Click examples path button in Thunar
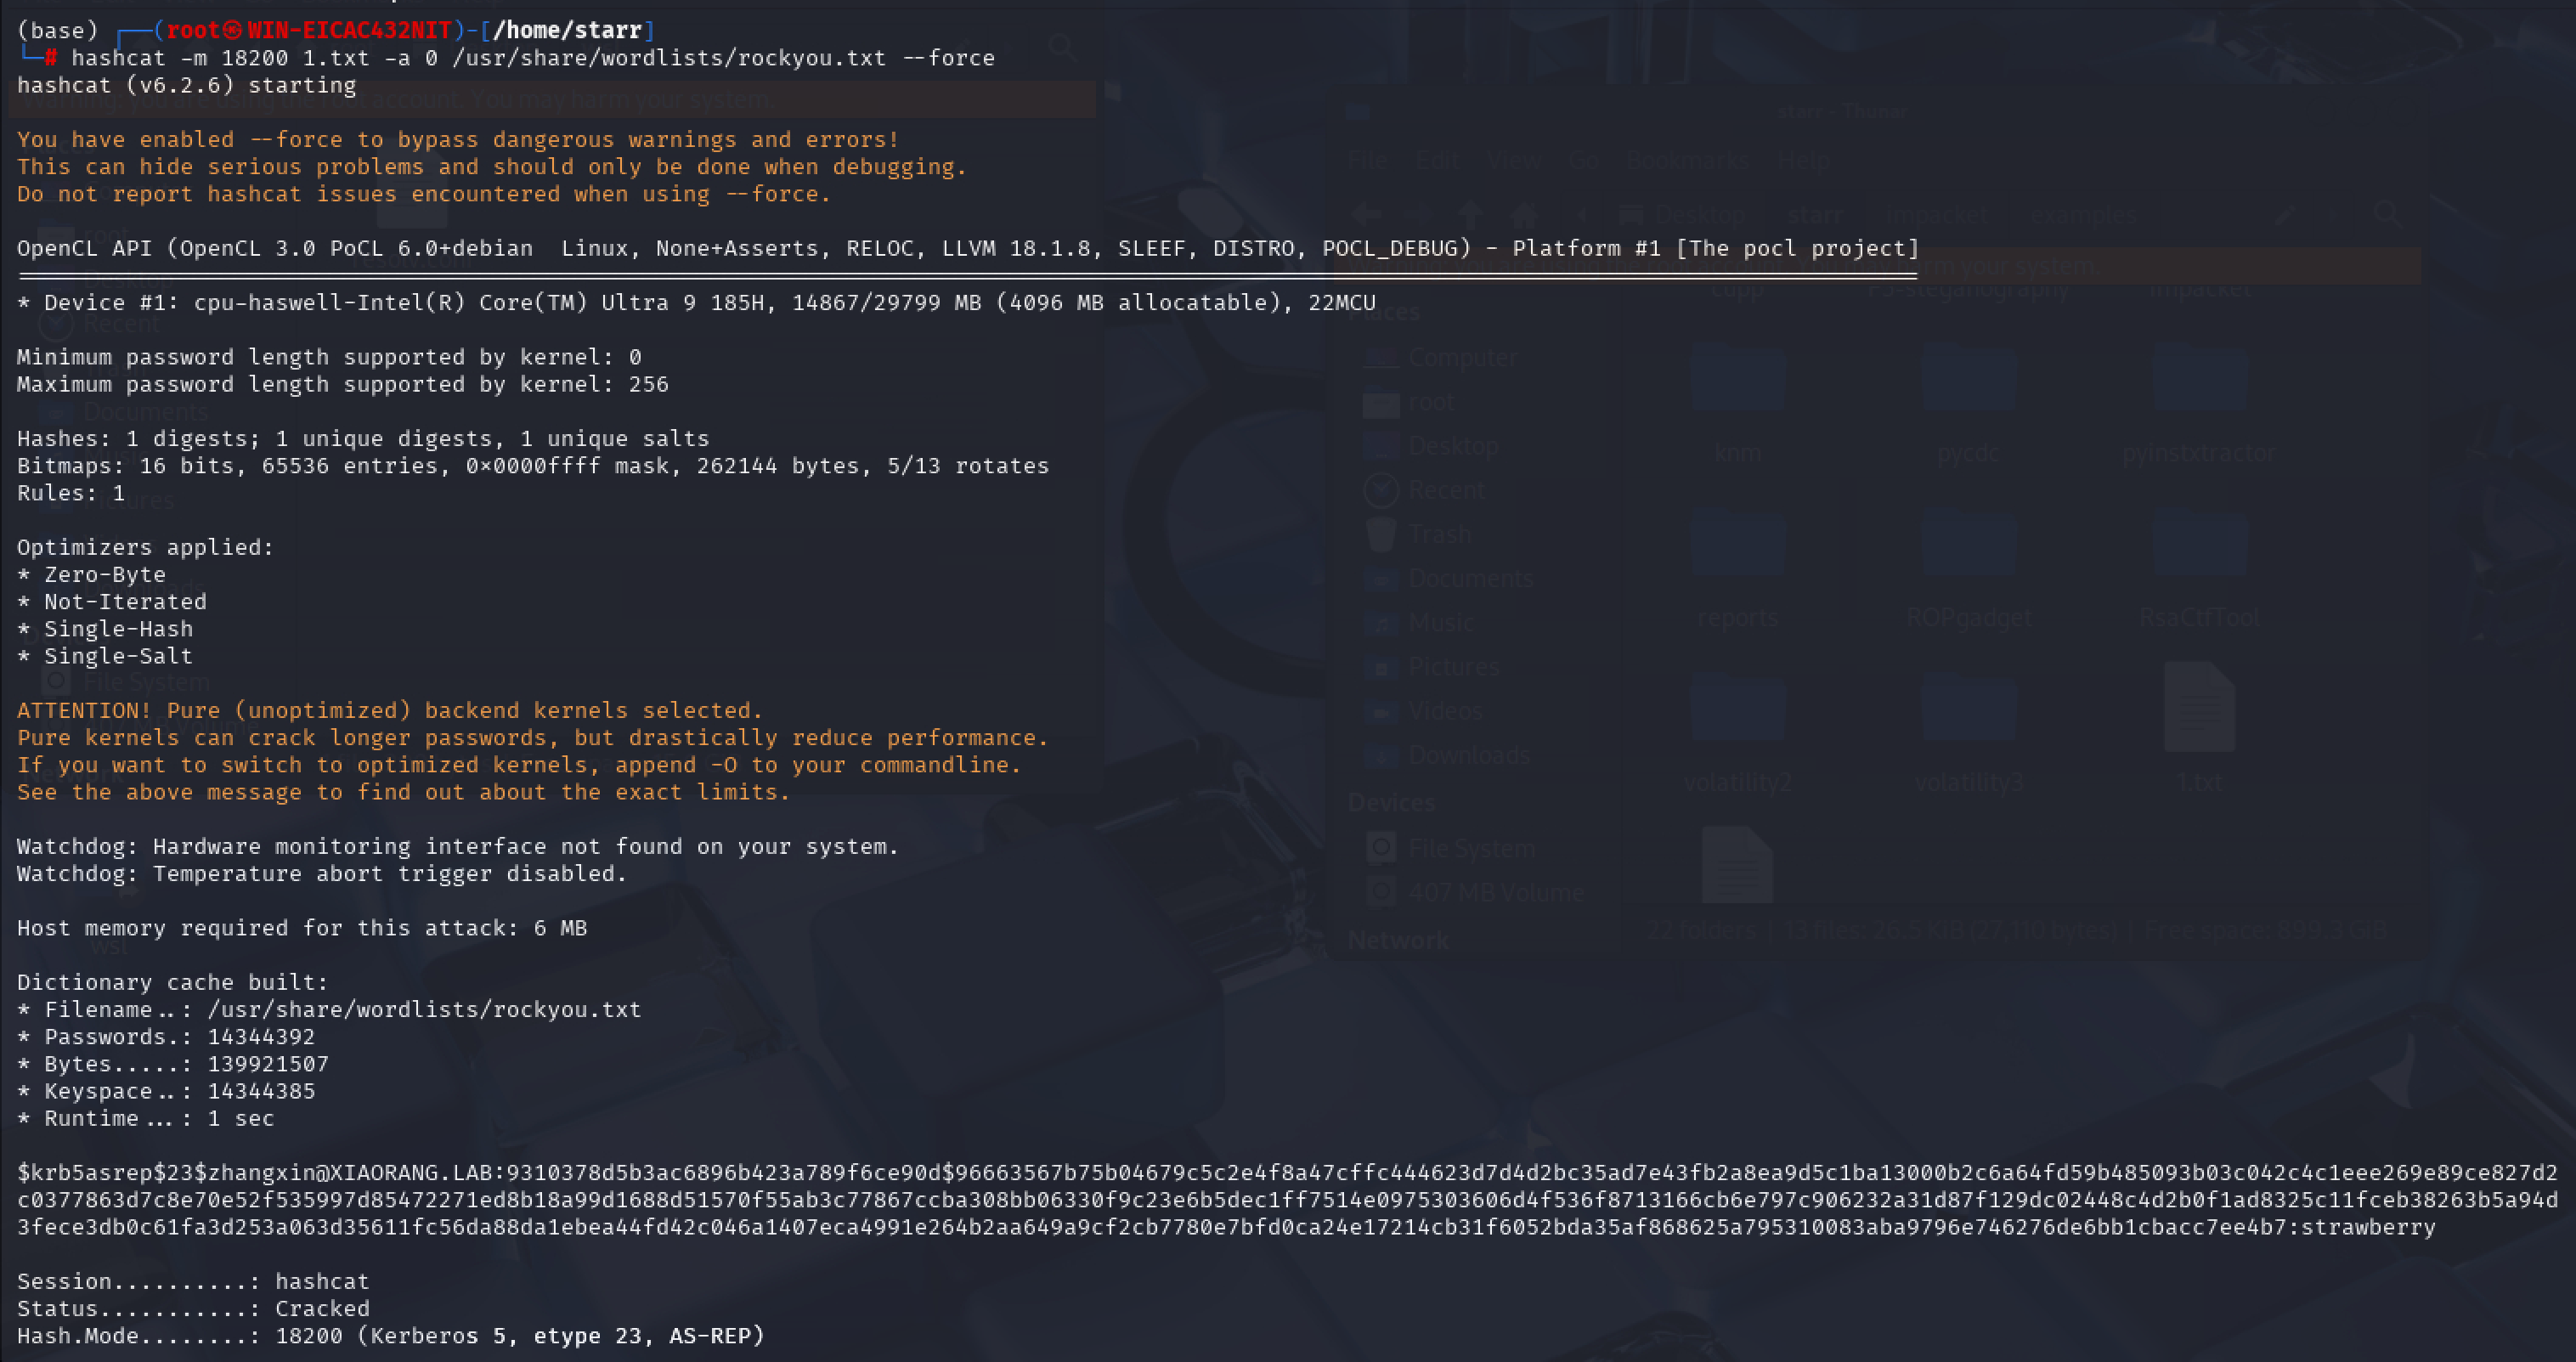2576x1362 pixels. (x=2083, y=215)
